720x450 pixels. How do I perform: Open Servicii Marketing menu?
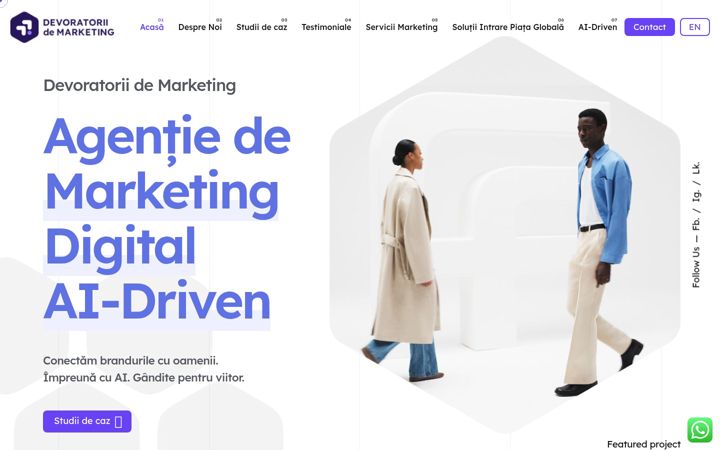[x=401, y=27]
